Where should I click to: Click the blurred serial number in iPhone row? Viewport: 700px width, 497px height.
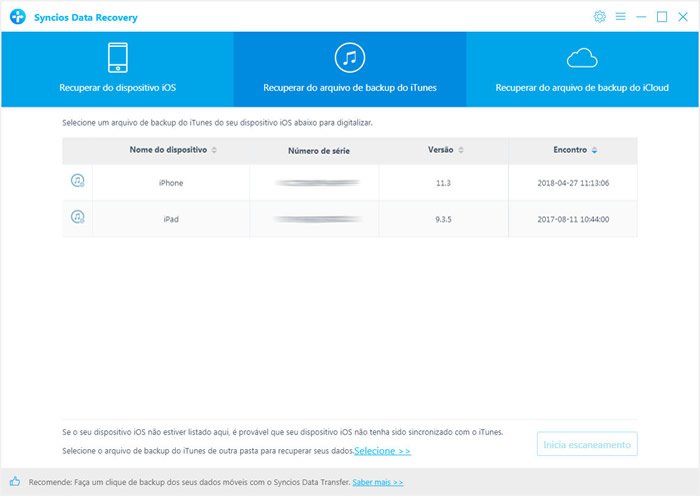point(318,183)
